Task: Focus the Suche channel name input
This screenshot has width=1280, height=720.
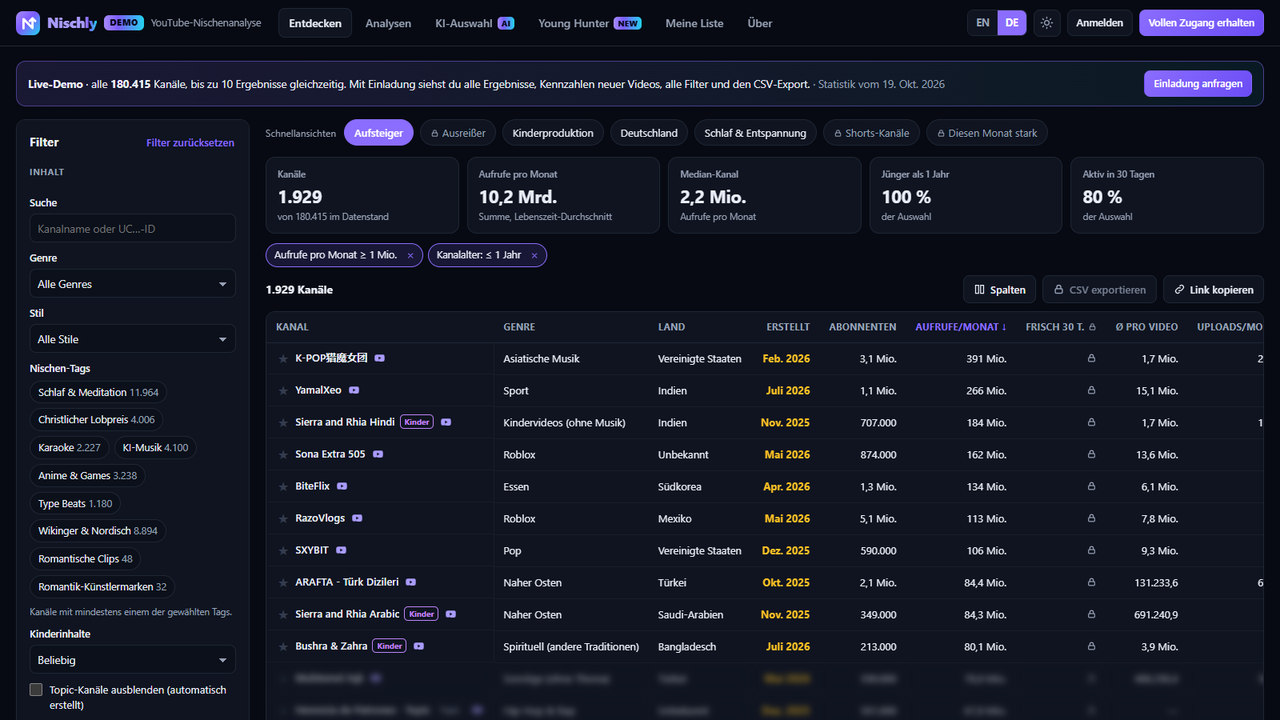Action: click(x=133, y=228)
